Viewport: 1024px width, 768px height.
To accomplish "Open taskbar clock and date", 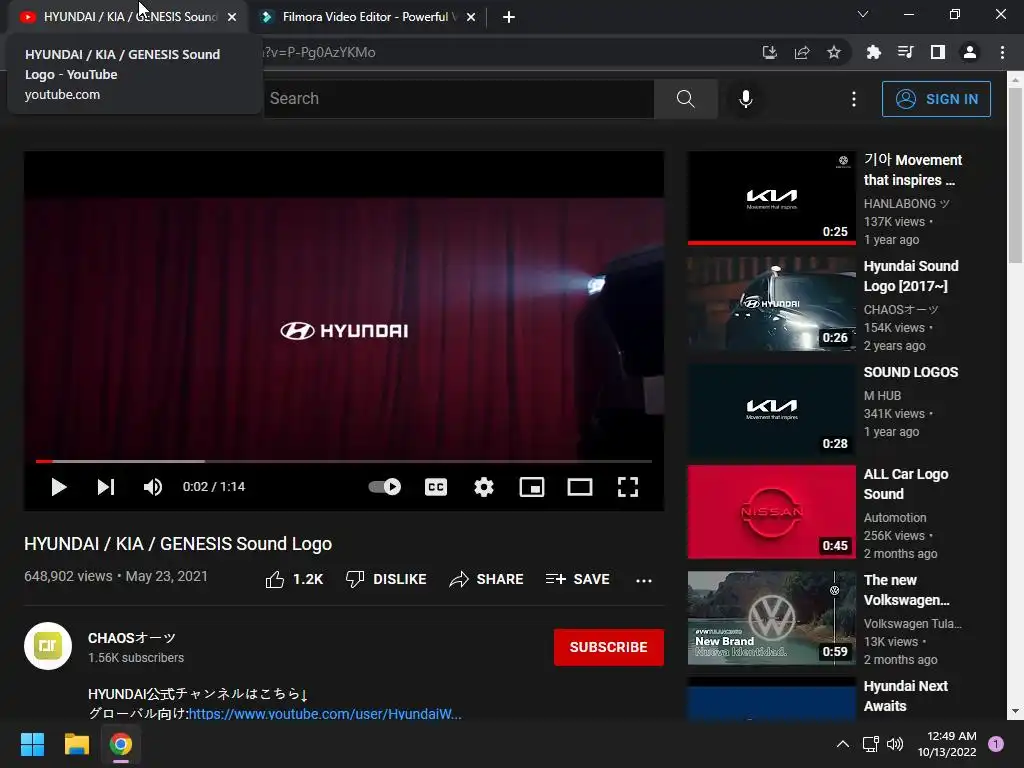I will point(947,744).
